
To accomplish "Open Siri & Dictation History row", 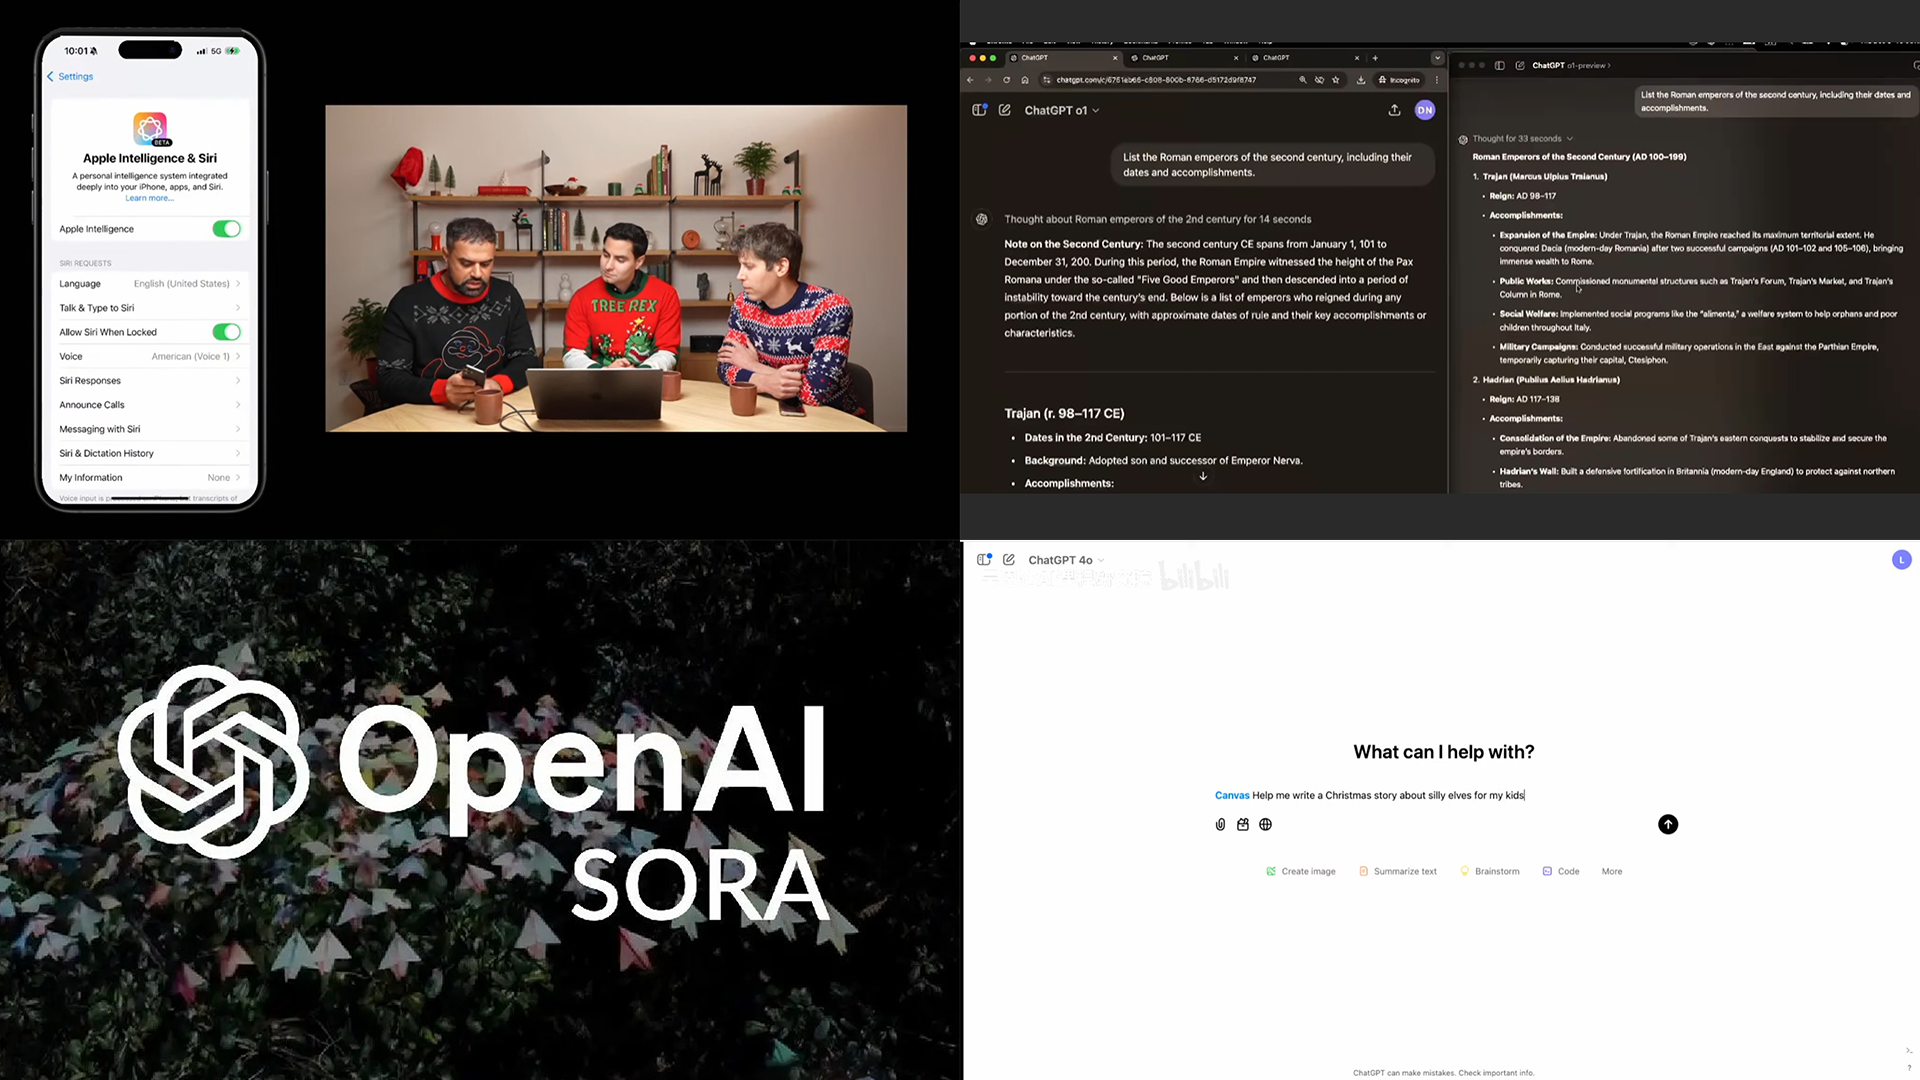I will 150,454.
